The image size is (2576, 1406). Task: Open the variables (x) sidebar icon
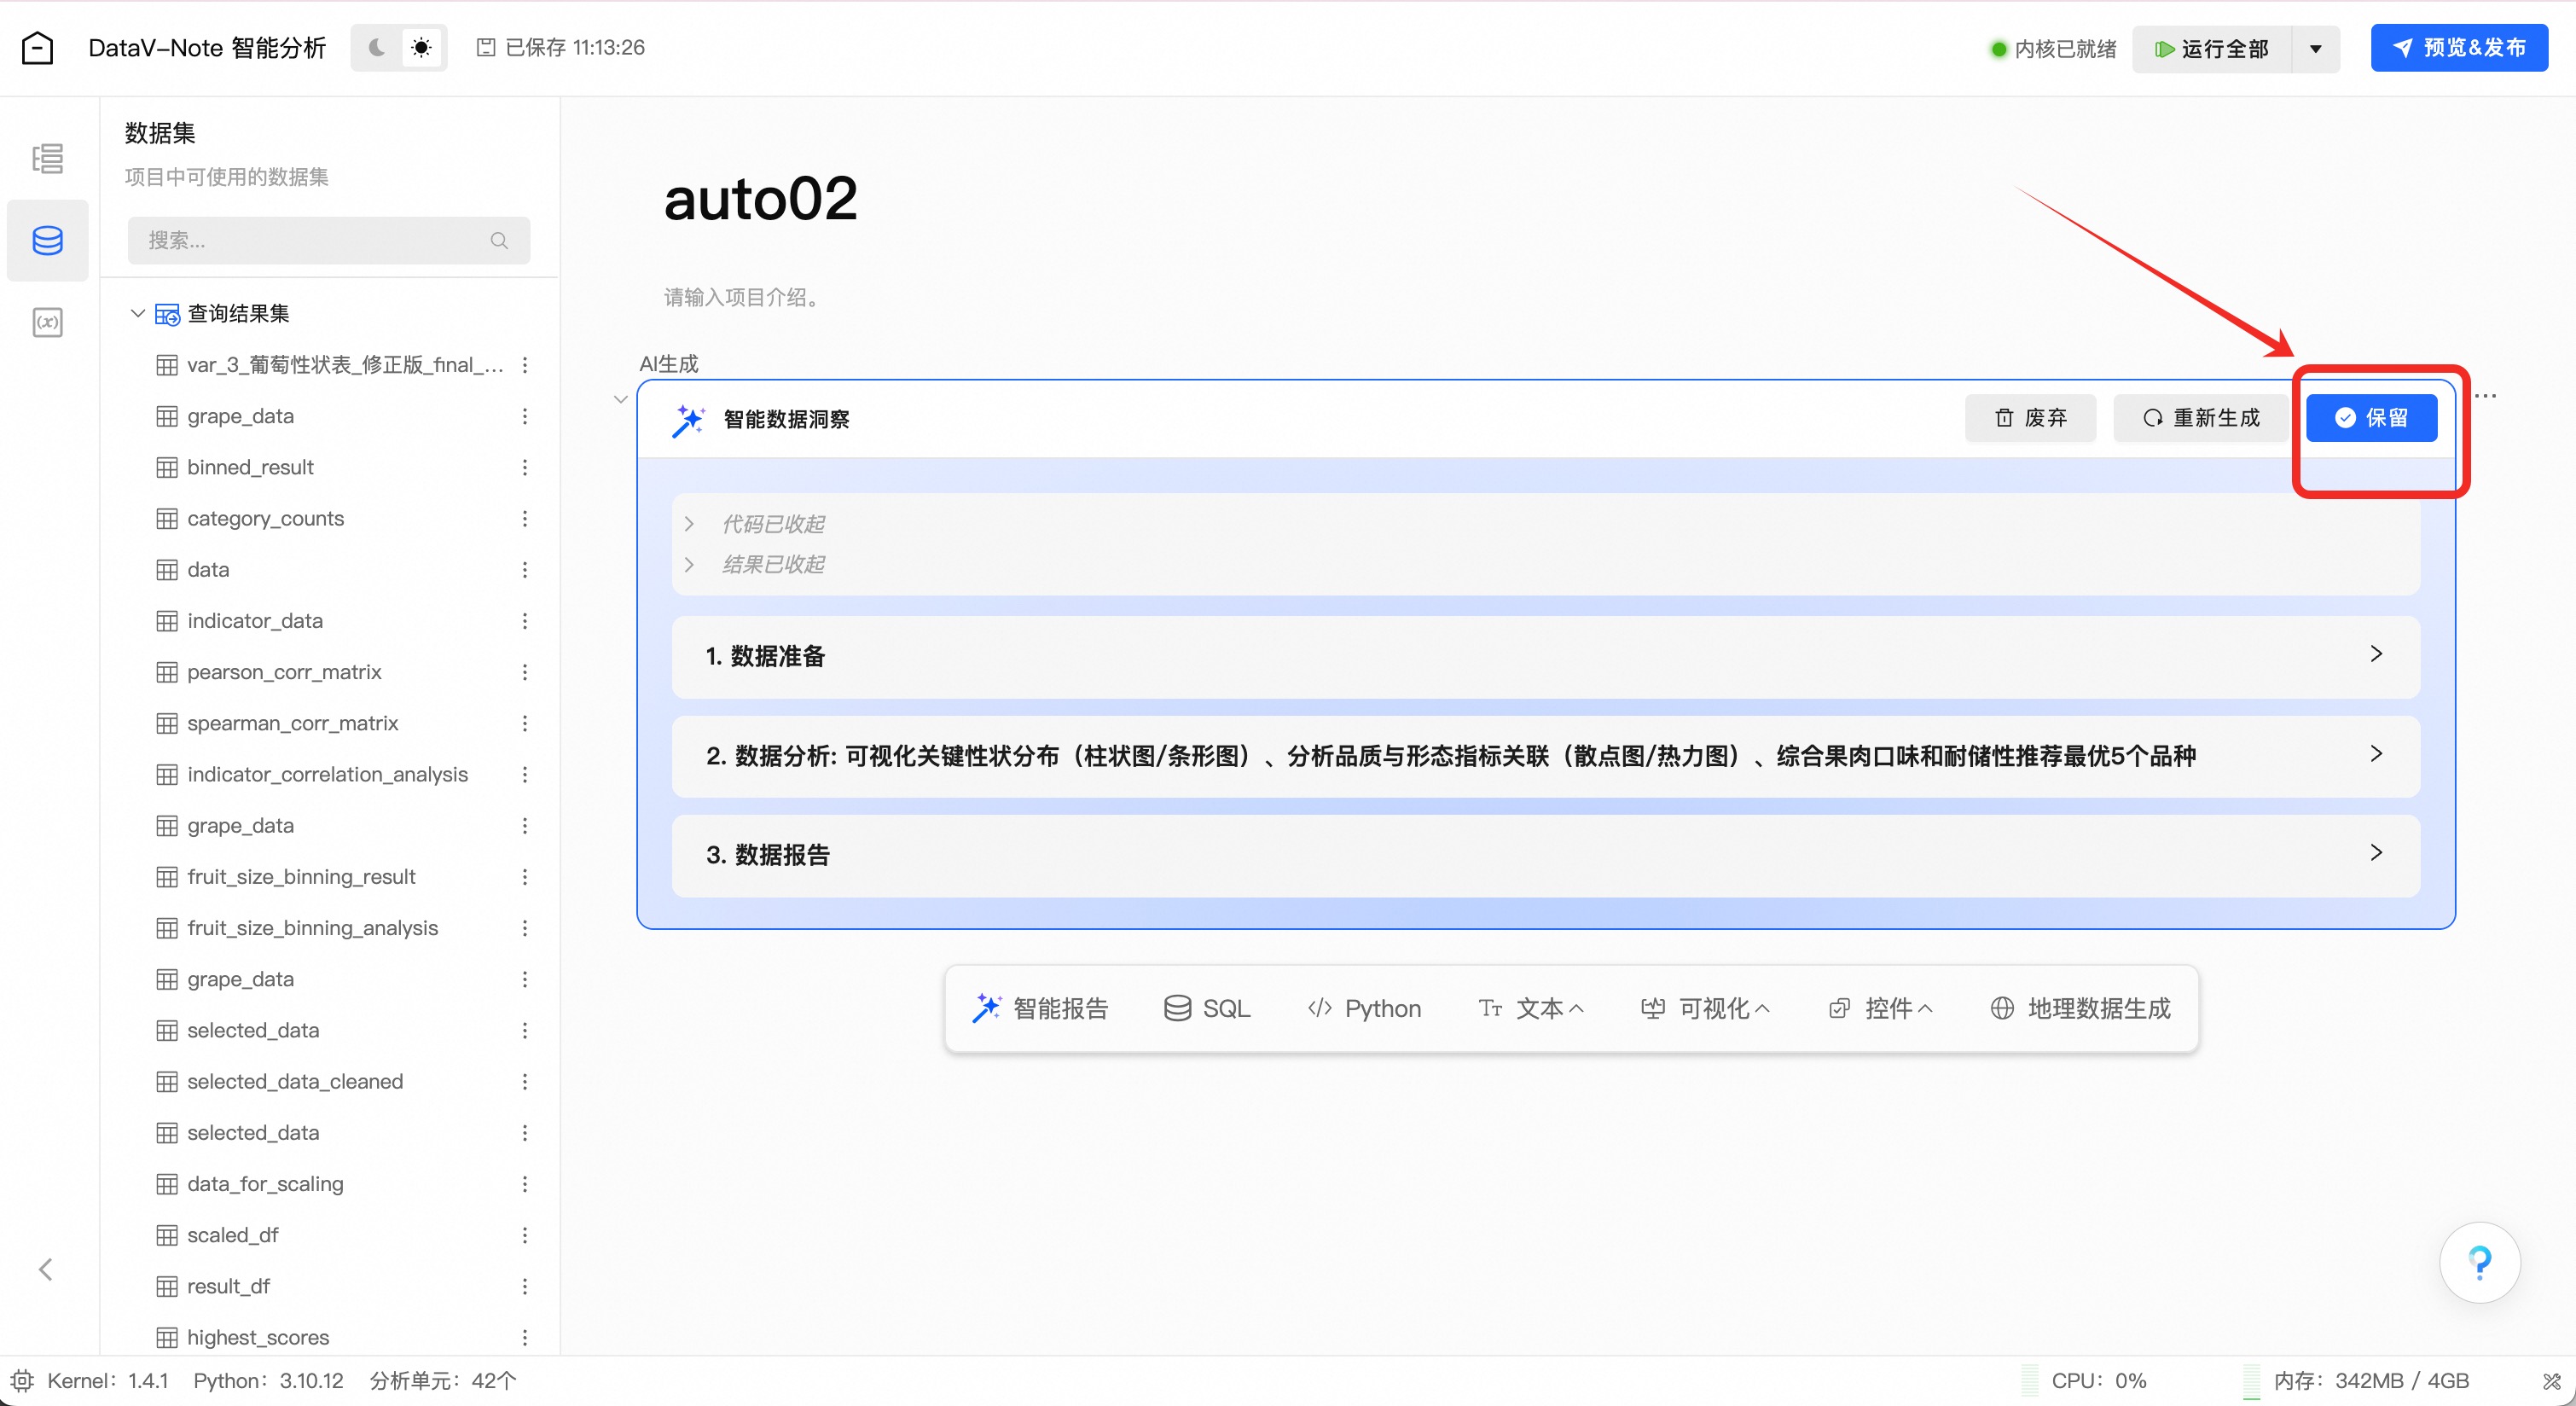tap(47, 322)
